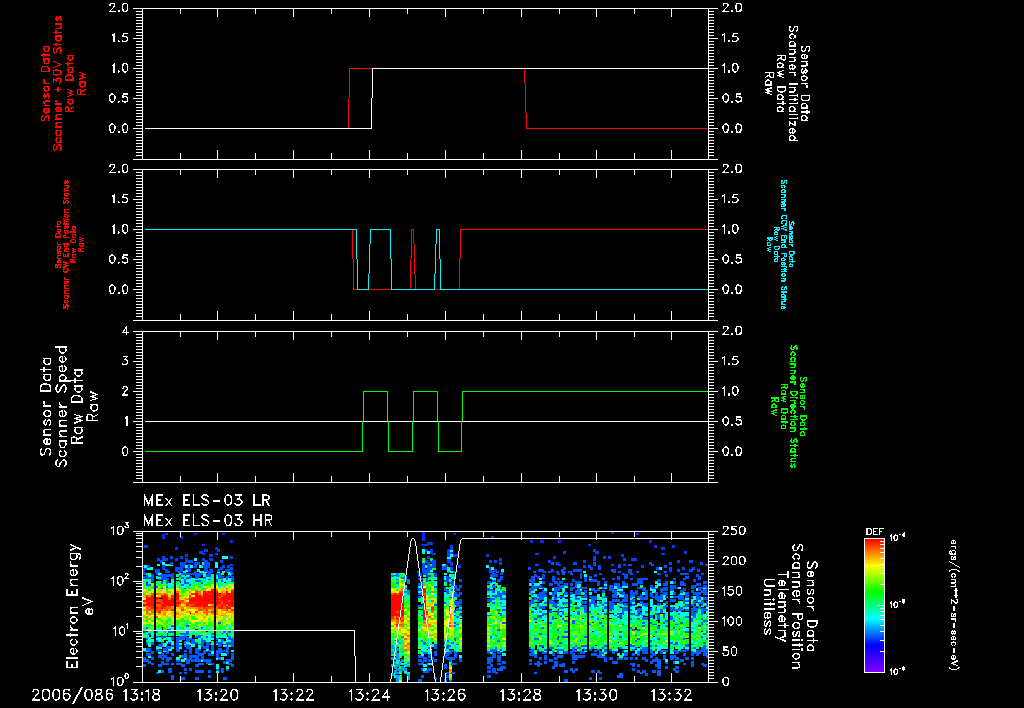Click the 13:22 time axis label

tap(293, 696)
